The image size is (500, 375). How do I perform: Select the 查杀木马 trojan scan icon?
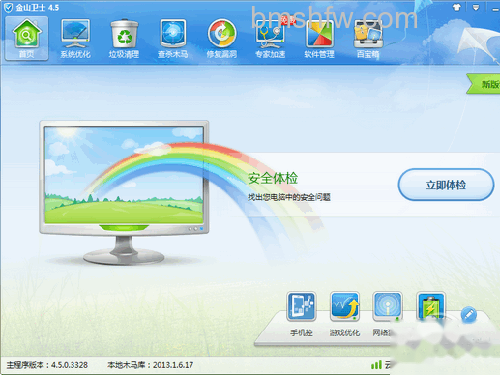coord(173,38)
